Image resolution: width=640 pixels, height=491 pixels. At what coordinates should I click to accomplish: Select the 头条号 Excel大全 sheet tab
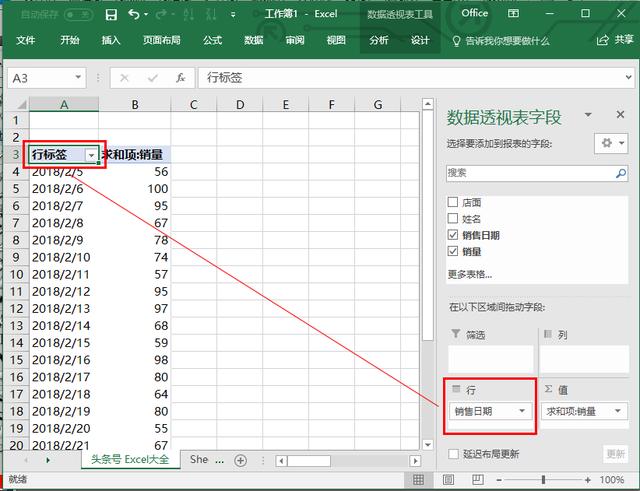pos(130,460)
